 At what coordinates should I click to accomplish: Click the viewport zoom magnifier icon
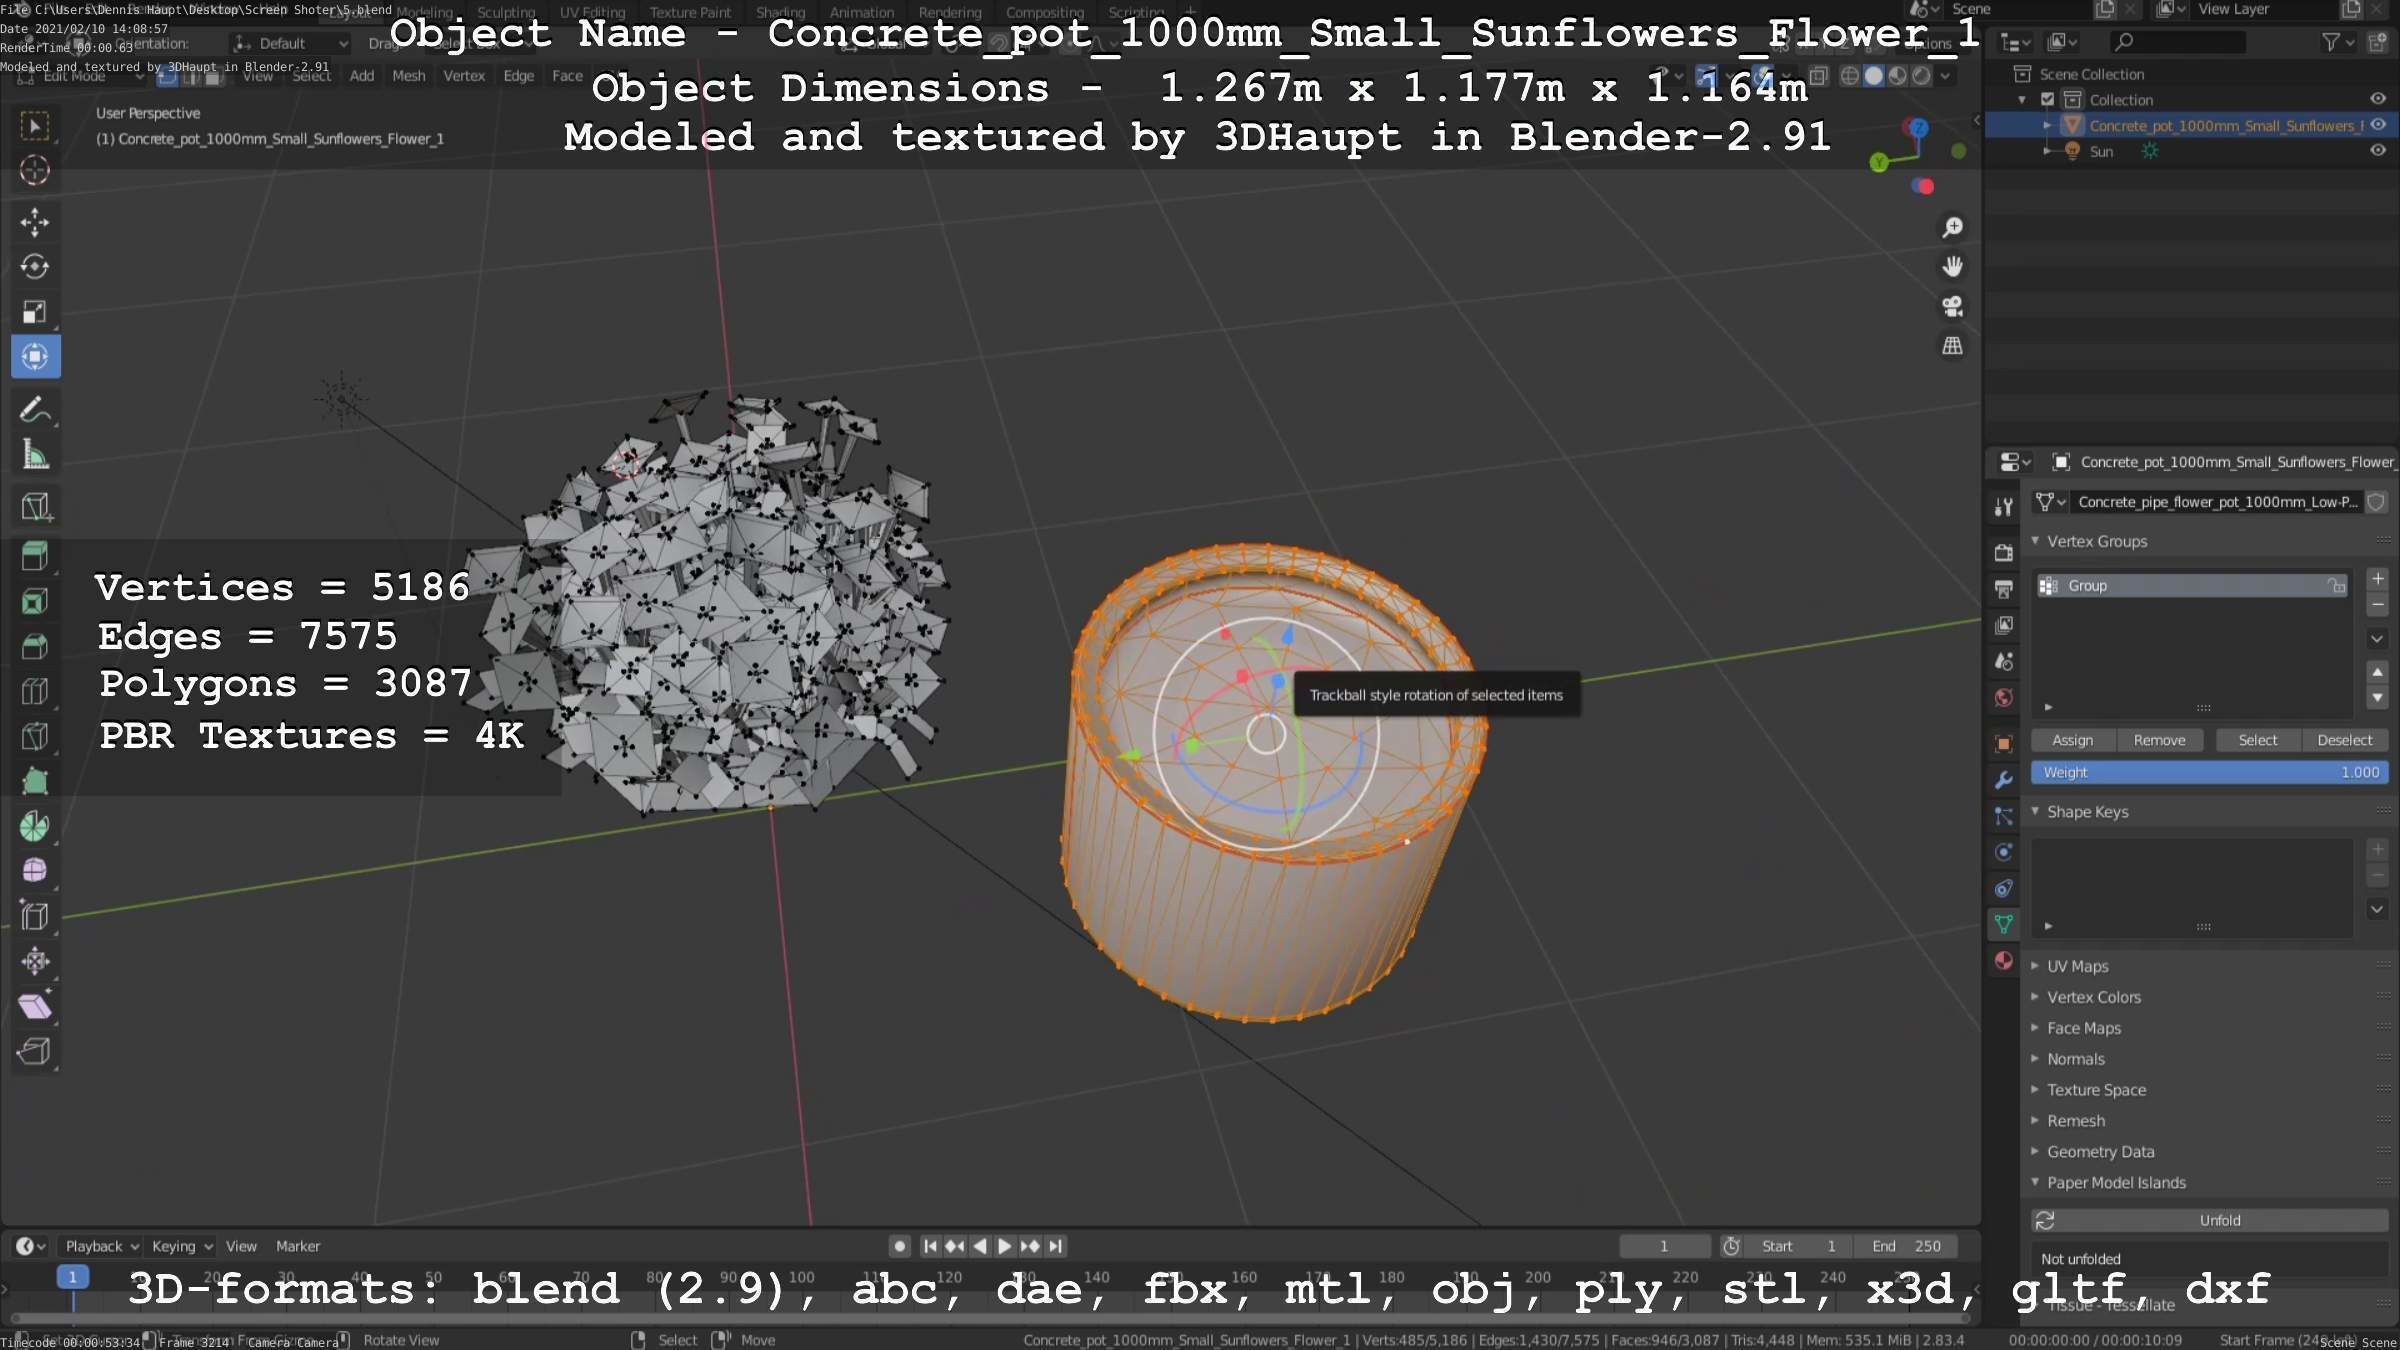click(1952, 228)
